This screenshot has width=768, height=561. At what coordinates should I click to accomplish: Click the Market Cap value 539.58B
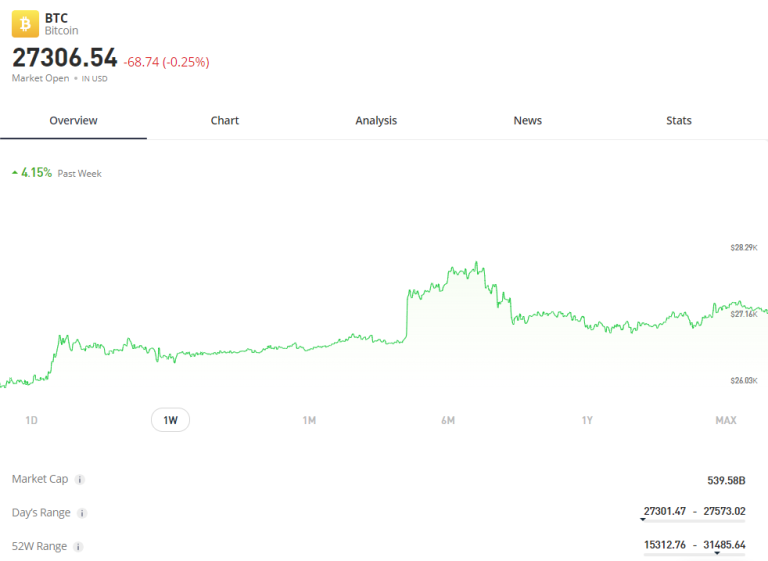tap(726, 481)
